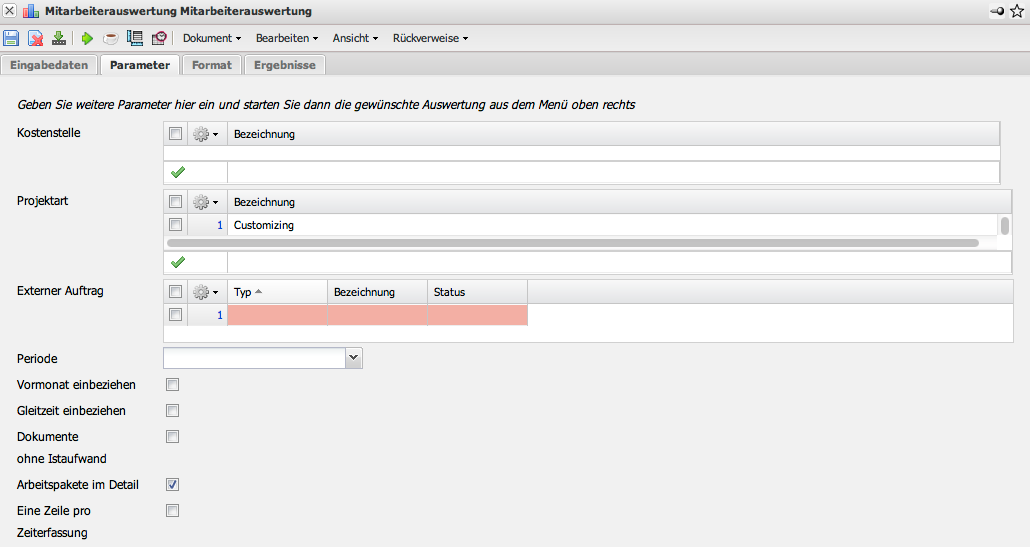Switch to the Format tab
This screenshot has height=547, width=1030.
pyautogui.click(x=212, y=65)
